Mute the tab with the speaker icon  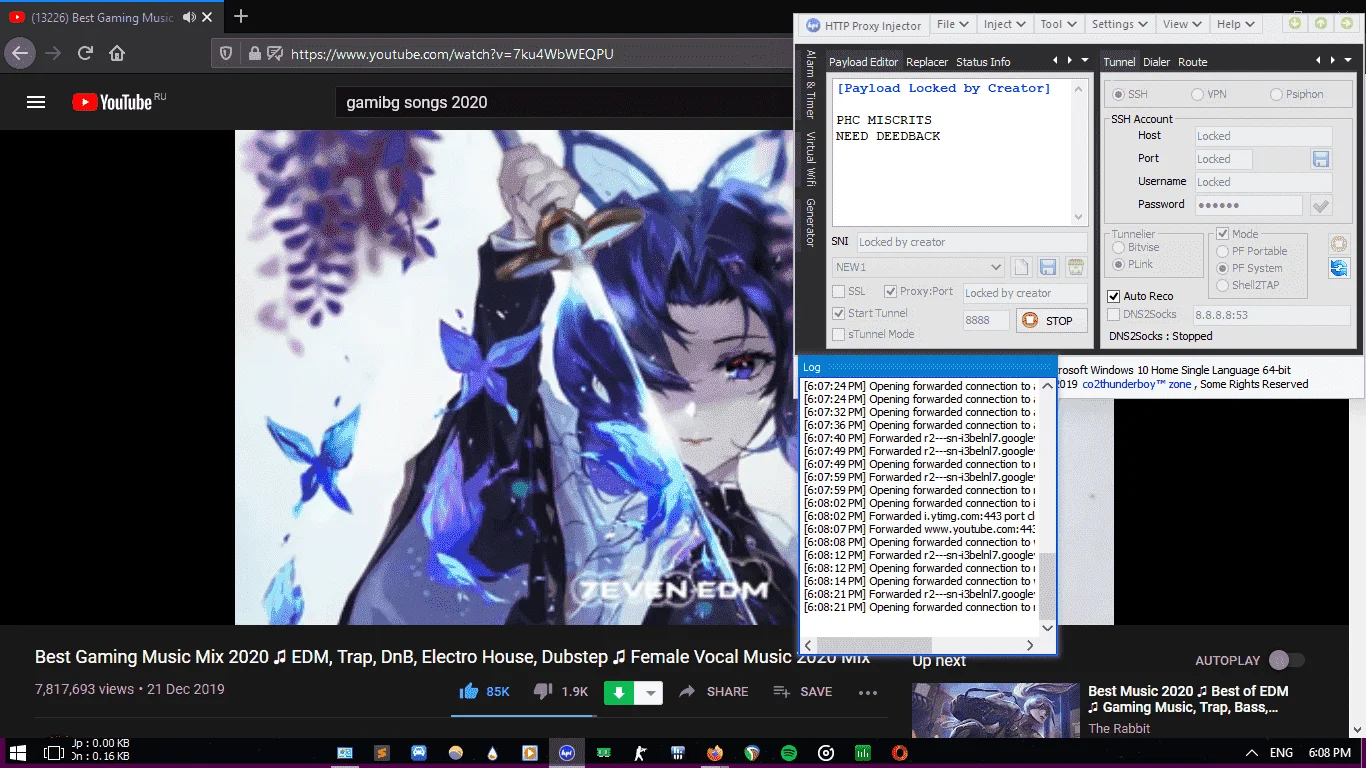click(x=190, y=17)
